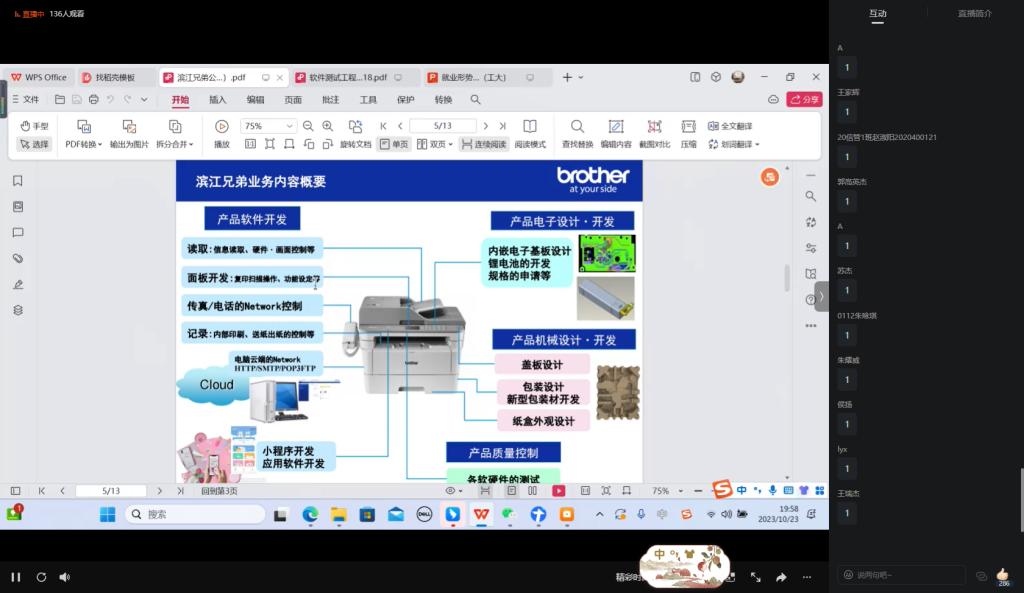The width and height of the screenshot is (1024, 593).
Task: Click the red 分享 share button
Action: [804, 99]
